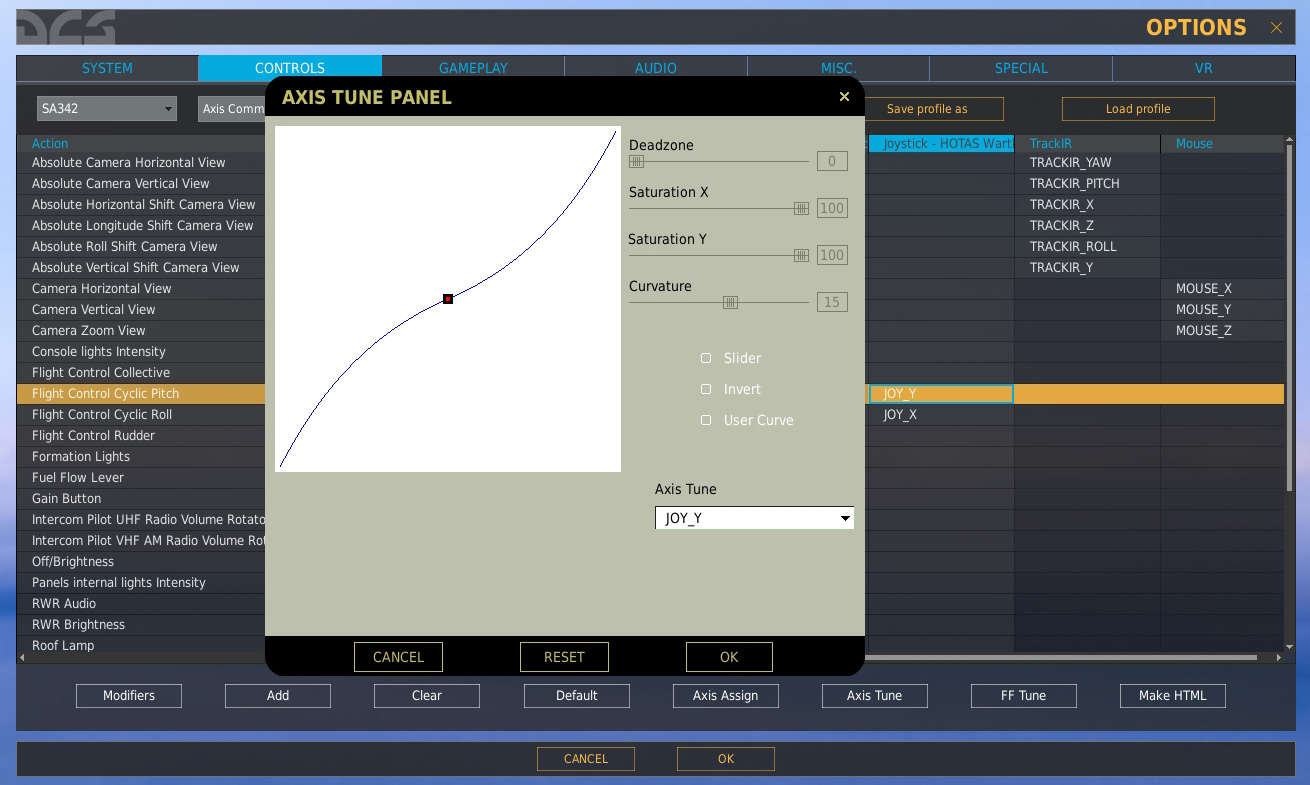Enable the User Curve checkbox

pyautogui.click(x=706, y=420)
